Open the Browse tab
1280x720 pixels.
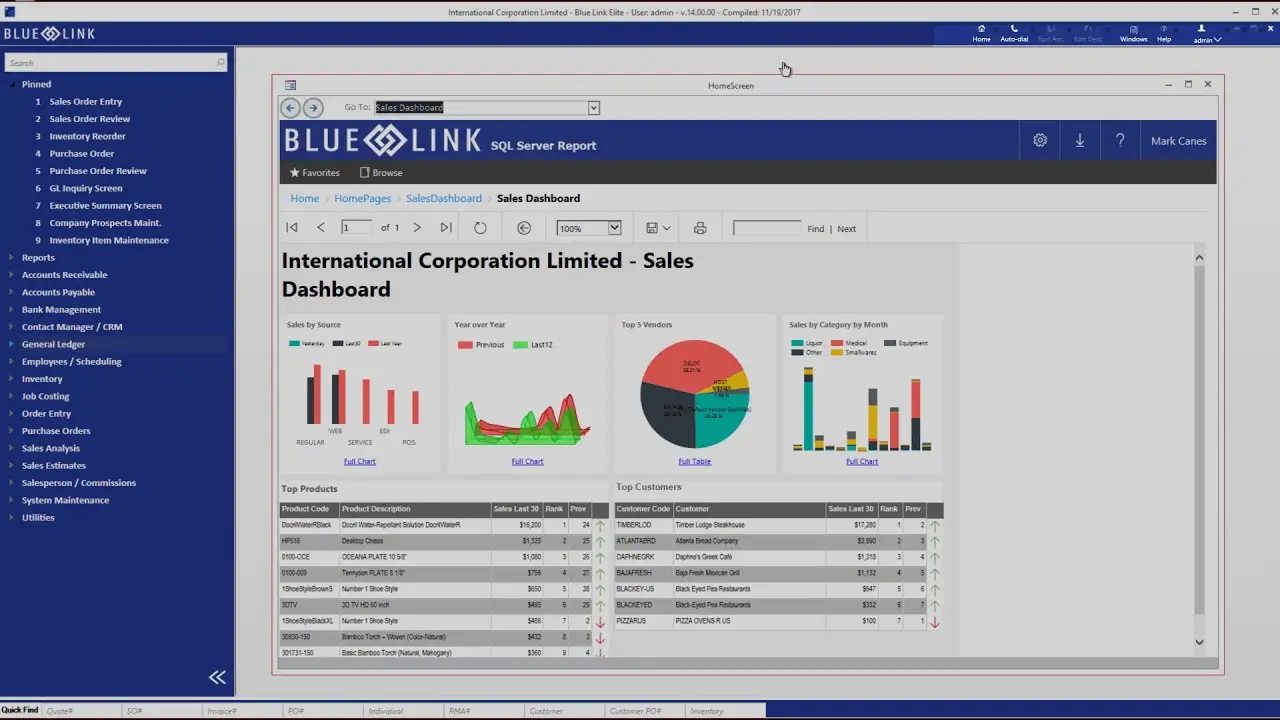coord(381,173)
